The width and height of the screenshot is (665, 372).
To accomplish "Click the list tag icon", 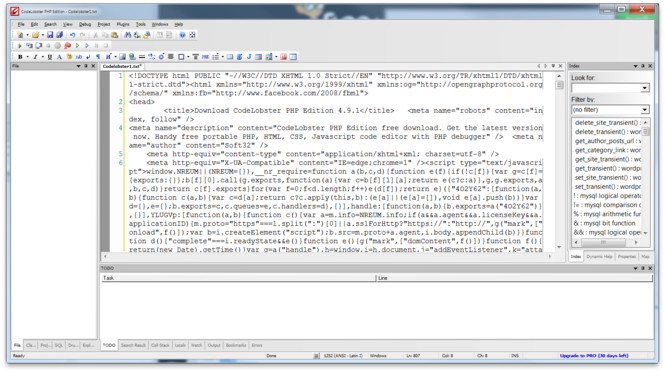I will pyautogui.click(x=215, y=56).
